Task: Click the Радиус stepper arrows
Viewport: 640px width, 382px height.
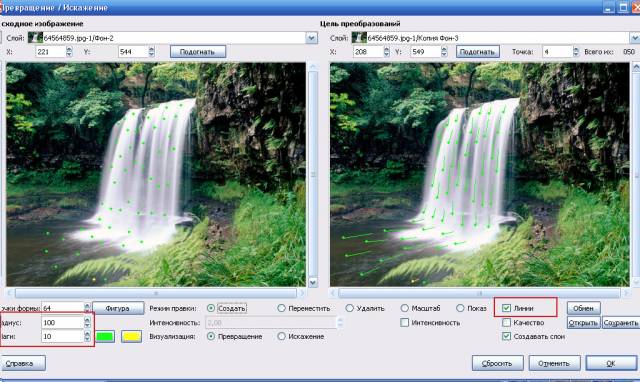Action: (x=87, y=322)
